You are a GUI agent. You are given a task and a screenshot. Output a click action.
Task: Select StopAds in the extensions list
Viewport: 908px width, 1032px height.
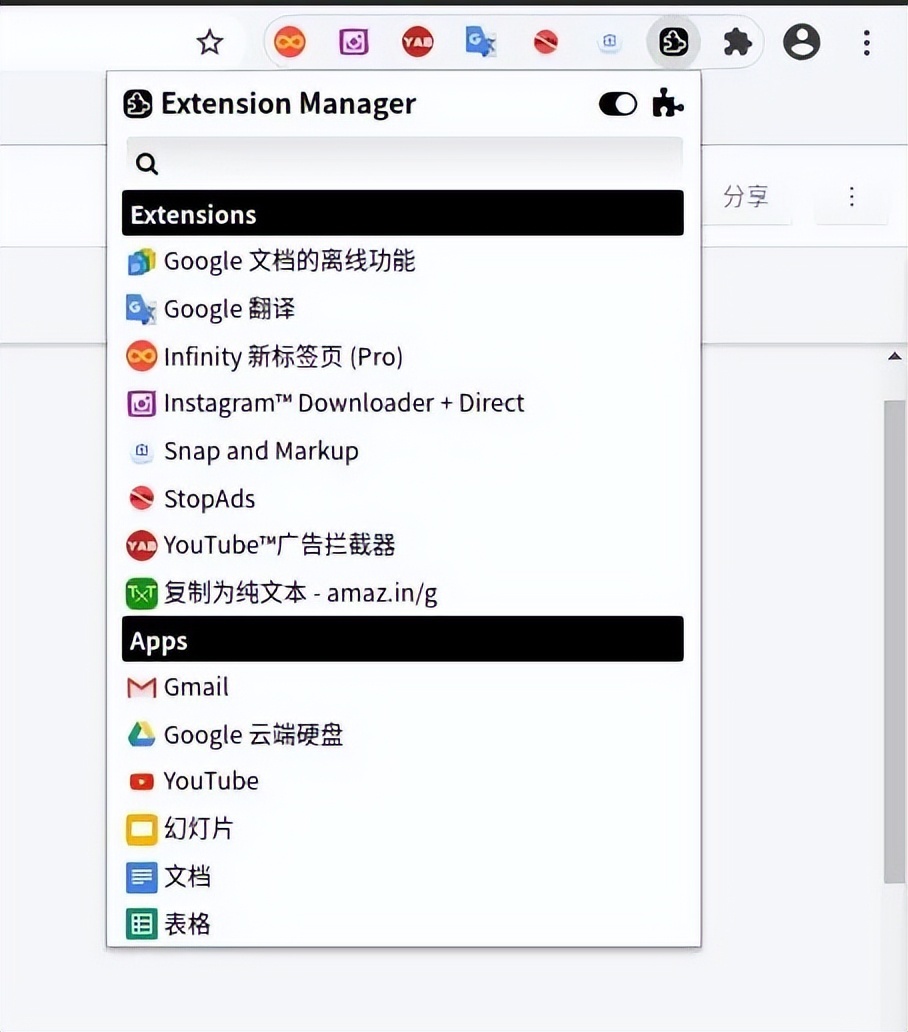(209, 498)
